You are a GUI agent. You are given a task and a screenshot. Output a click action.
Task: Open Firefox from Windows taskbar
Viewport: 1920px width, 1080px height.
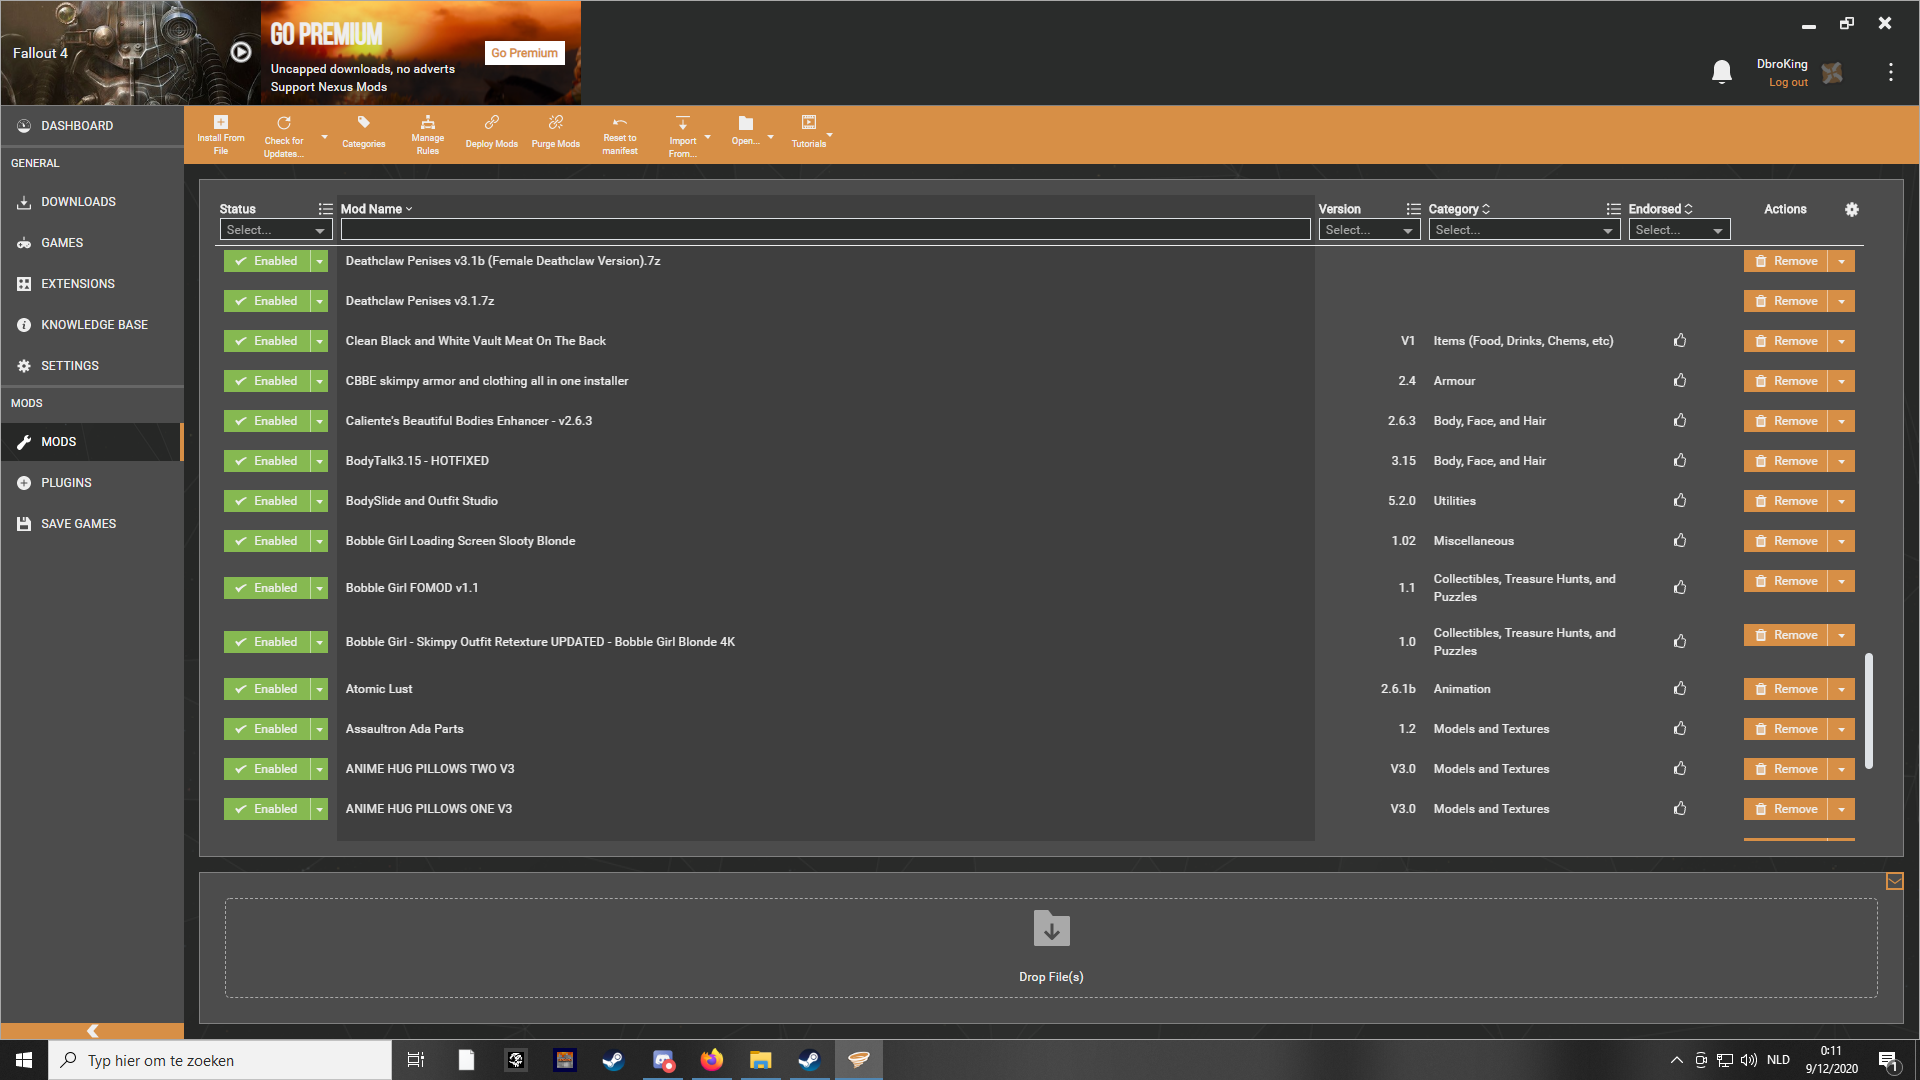coord(711,1060)
